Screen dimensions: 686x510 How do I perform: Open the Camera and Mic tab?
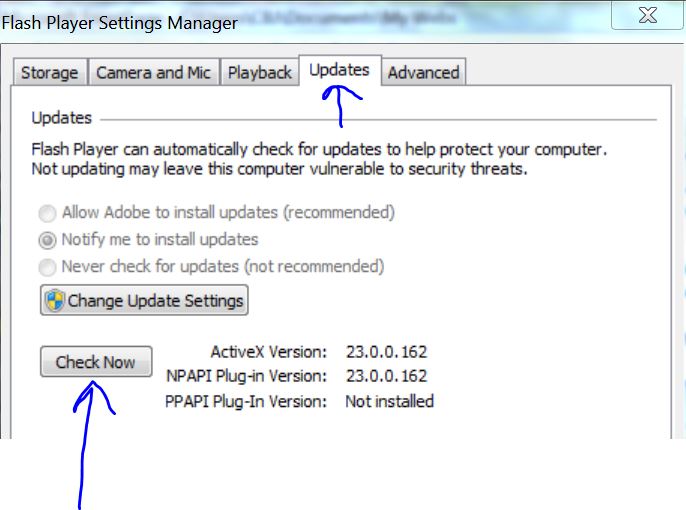coord(154,73)
